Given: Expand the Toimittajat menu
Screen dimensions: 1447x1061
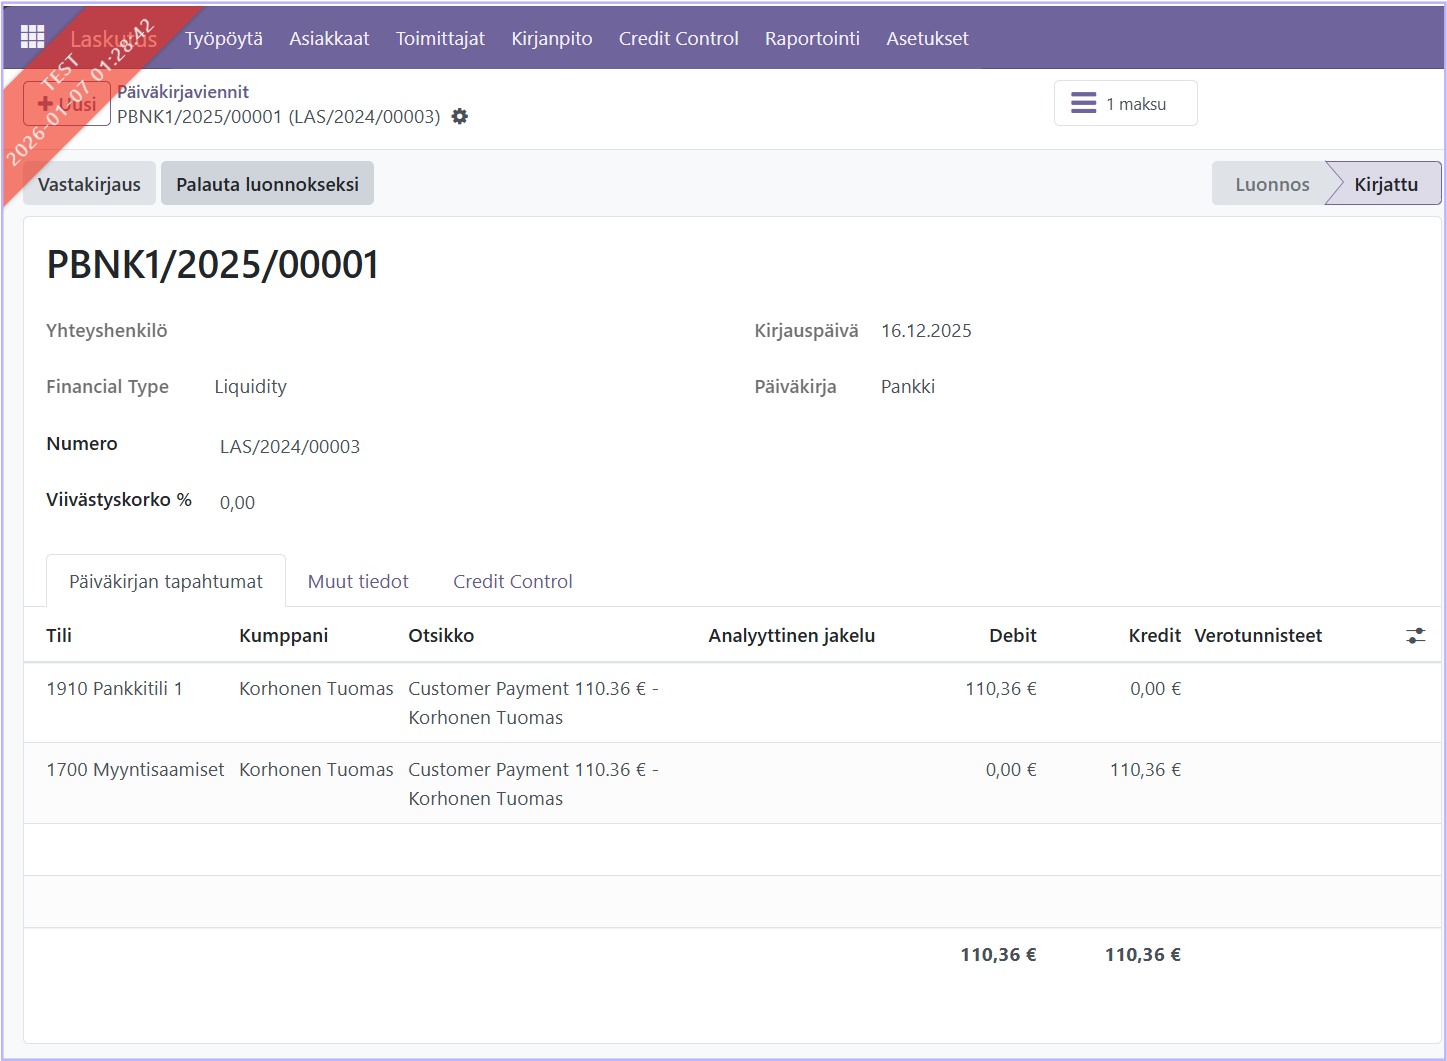Looking at the screenshot, I should (x=440, y=39).
